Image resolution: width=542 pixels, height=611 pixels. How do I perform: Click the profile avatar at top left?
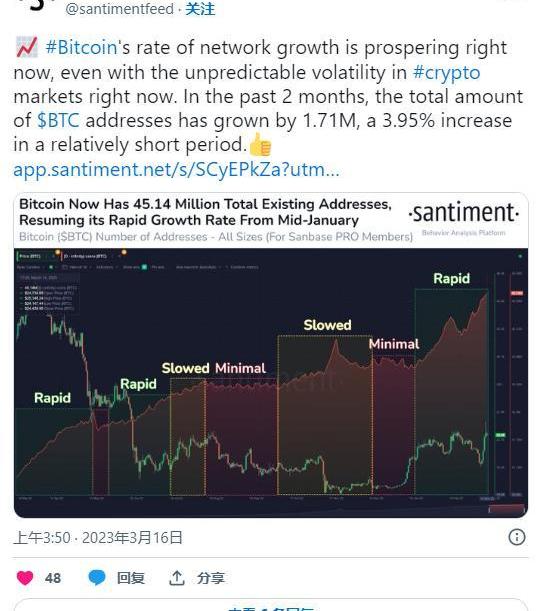(39, 5)
